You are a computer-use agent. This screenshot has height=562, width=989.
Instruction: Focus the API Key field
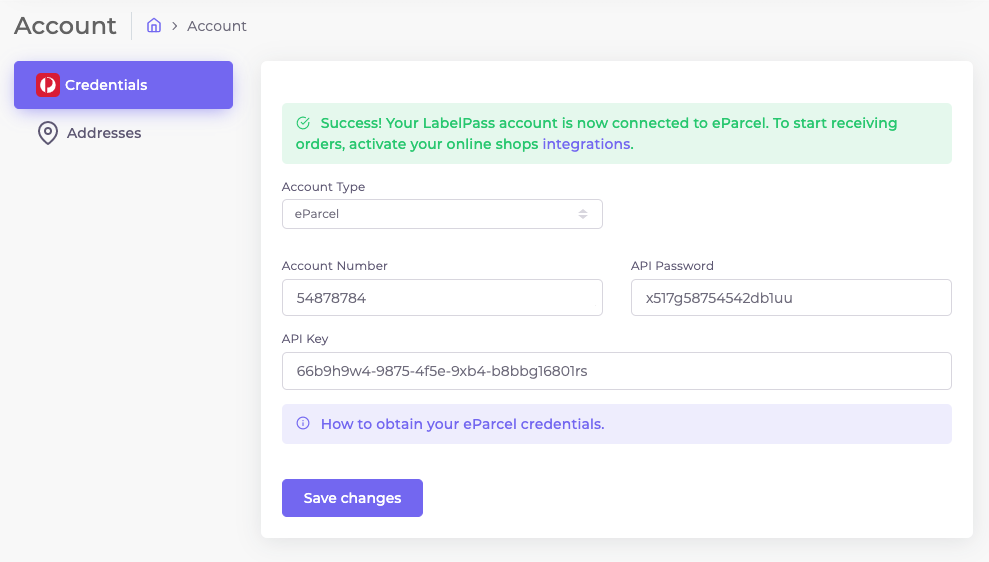coord(616,371)
